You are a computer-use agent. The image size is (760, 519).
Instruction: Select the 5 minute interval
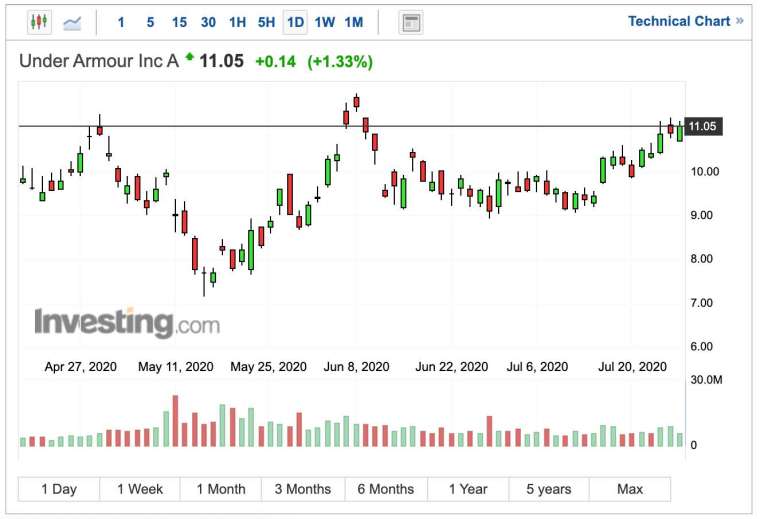[x=150, y=22]
